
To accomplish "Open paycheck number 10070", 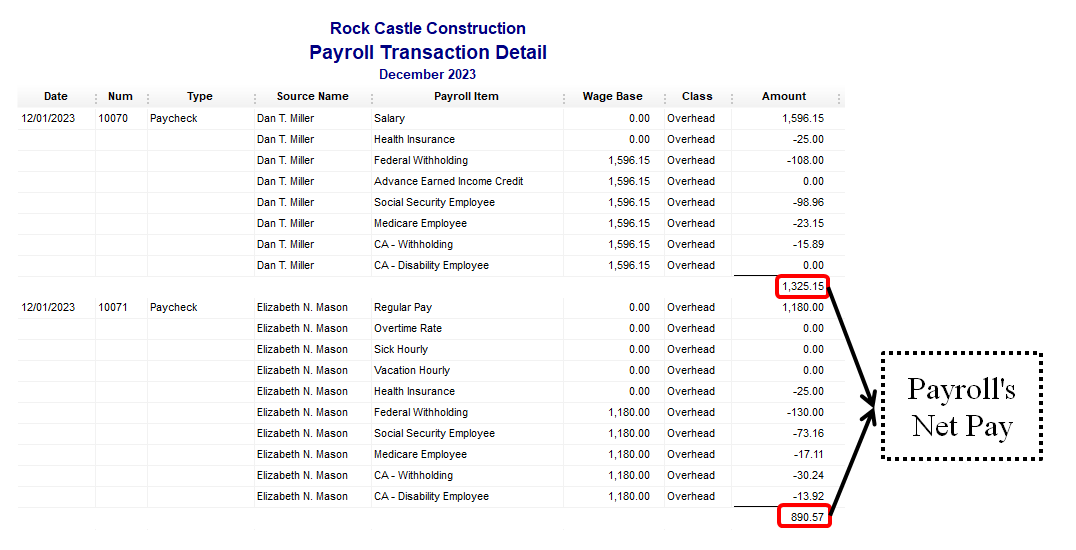I will click(x=114, y=118).
